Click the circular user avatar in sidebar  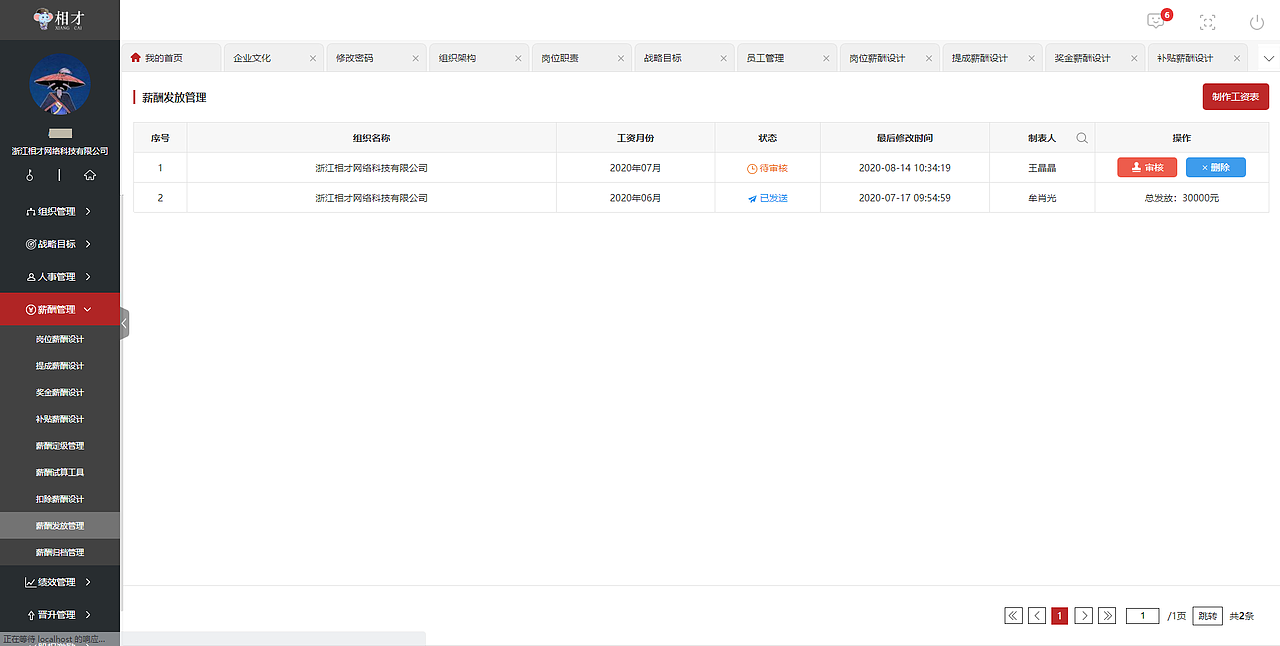[58, 85]
